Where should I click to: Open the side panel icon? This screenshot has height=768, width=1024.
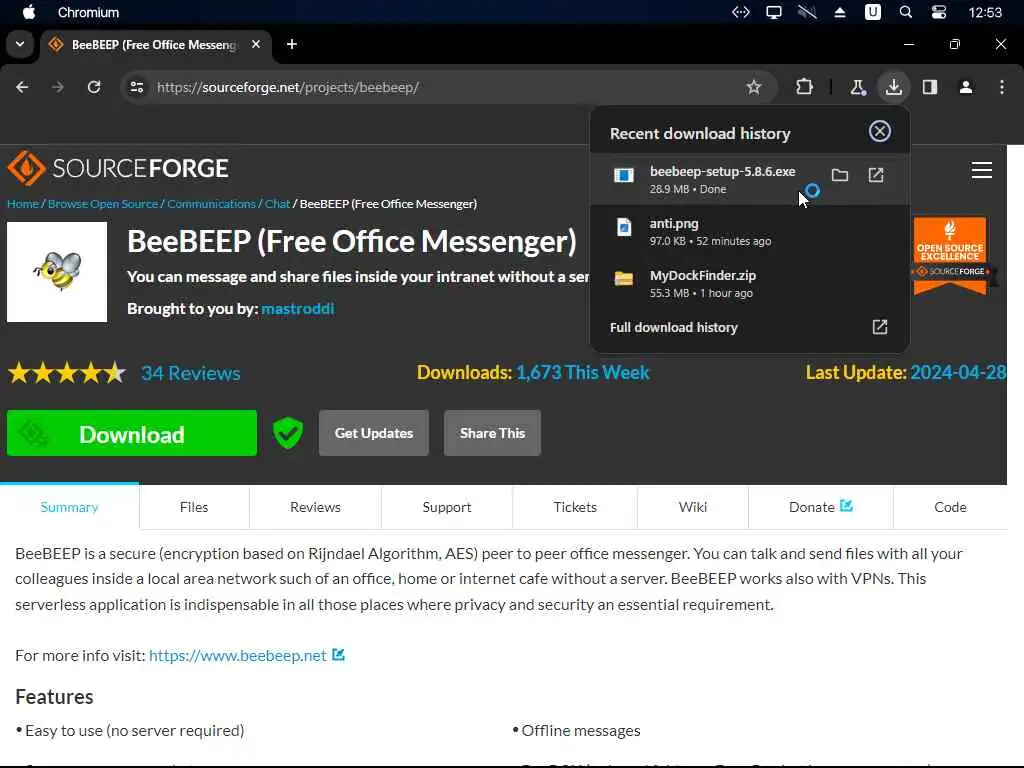(930, 87)
